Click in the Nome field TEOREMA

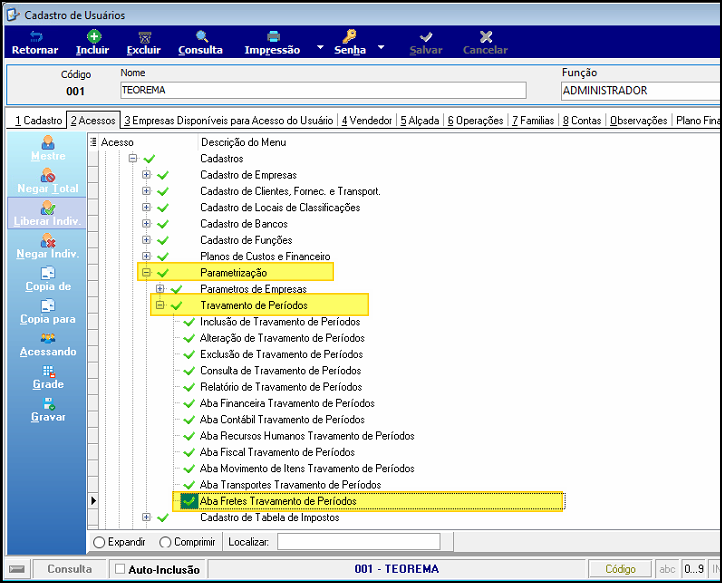coord(323,90)
